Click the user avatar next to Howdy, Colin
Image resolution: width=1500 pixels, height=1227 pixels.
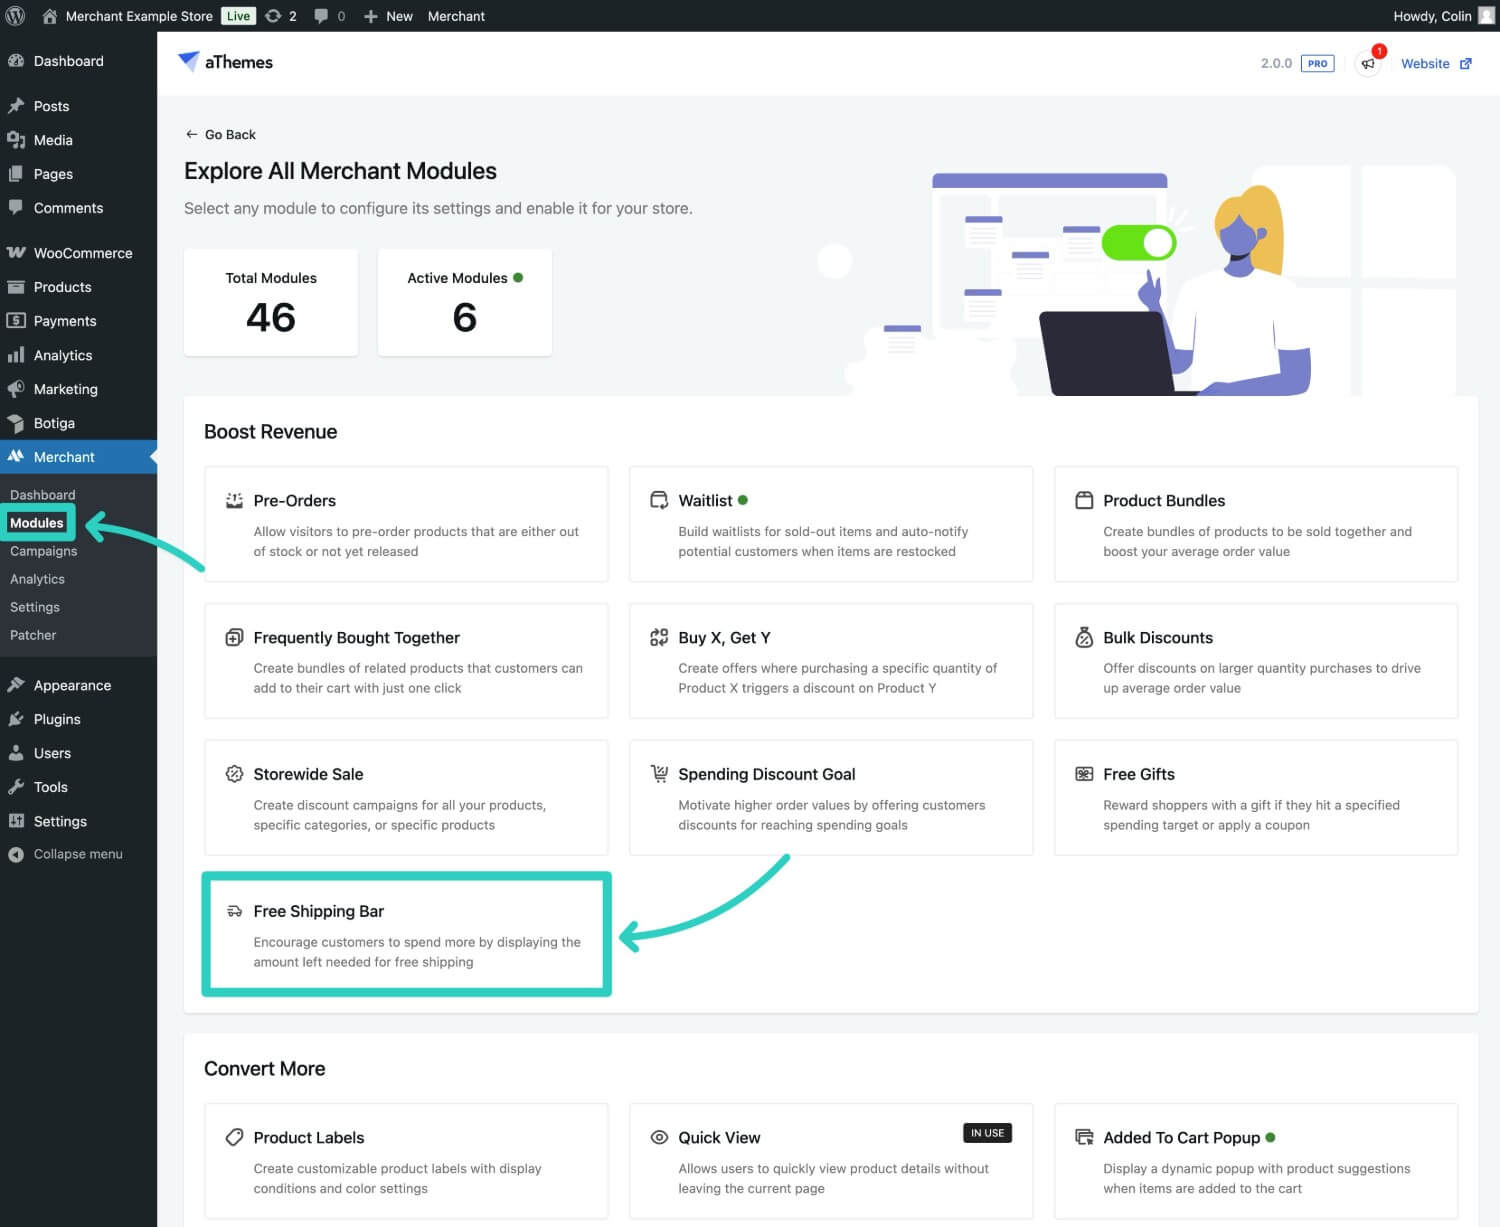pyautogui.click(x=1486, y=16)
